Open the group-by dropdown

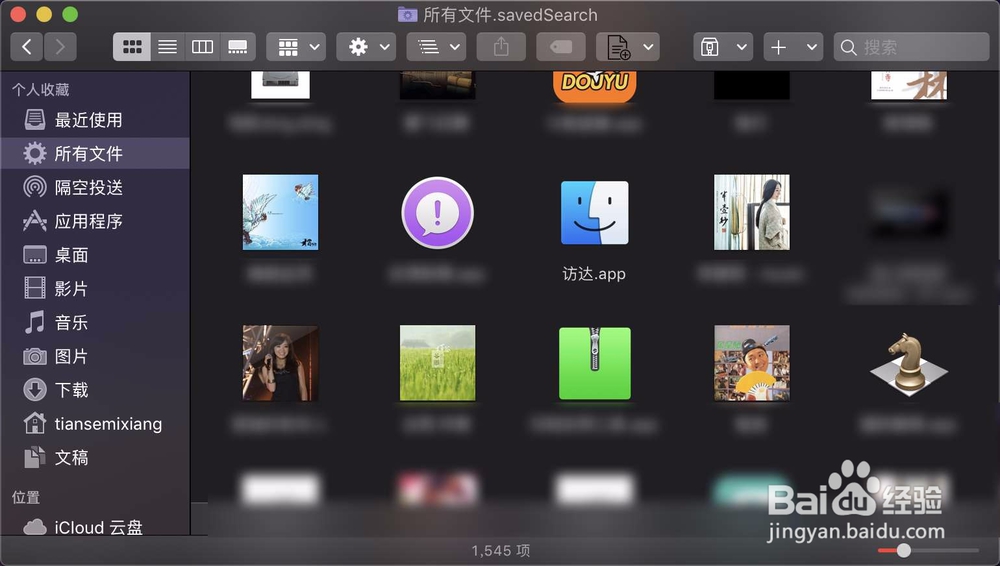point(296,47)
